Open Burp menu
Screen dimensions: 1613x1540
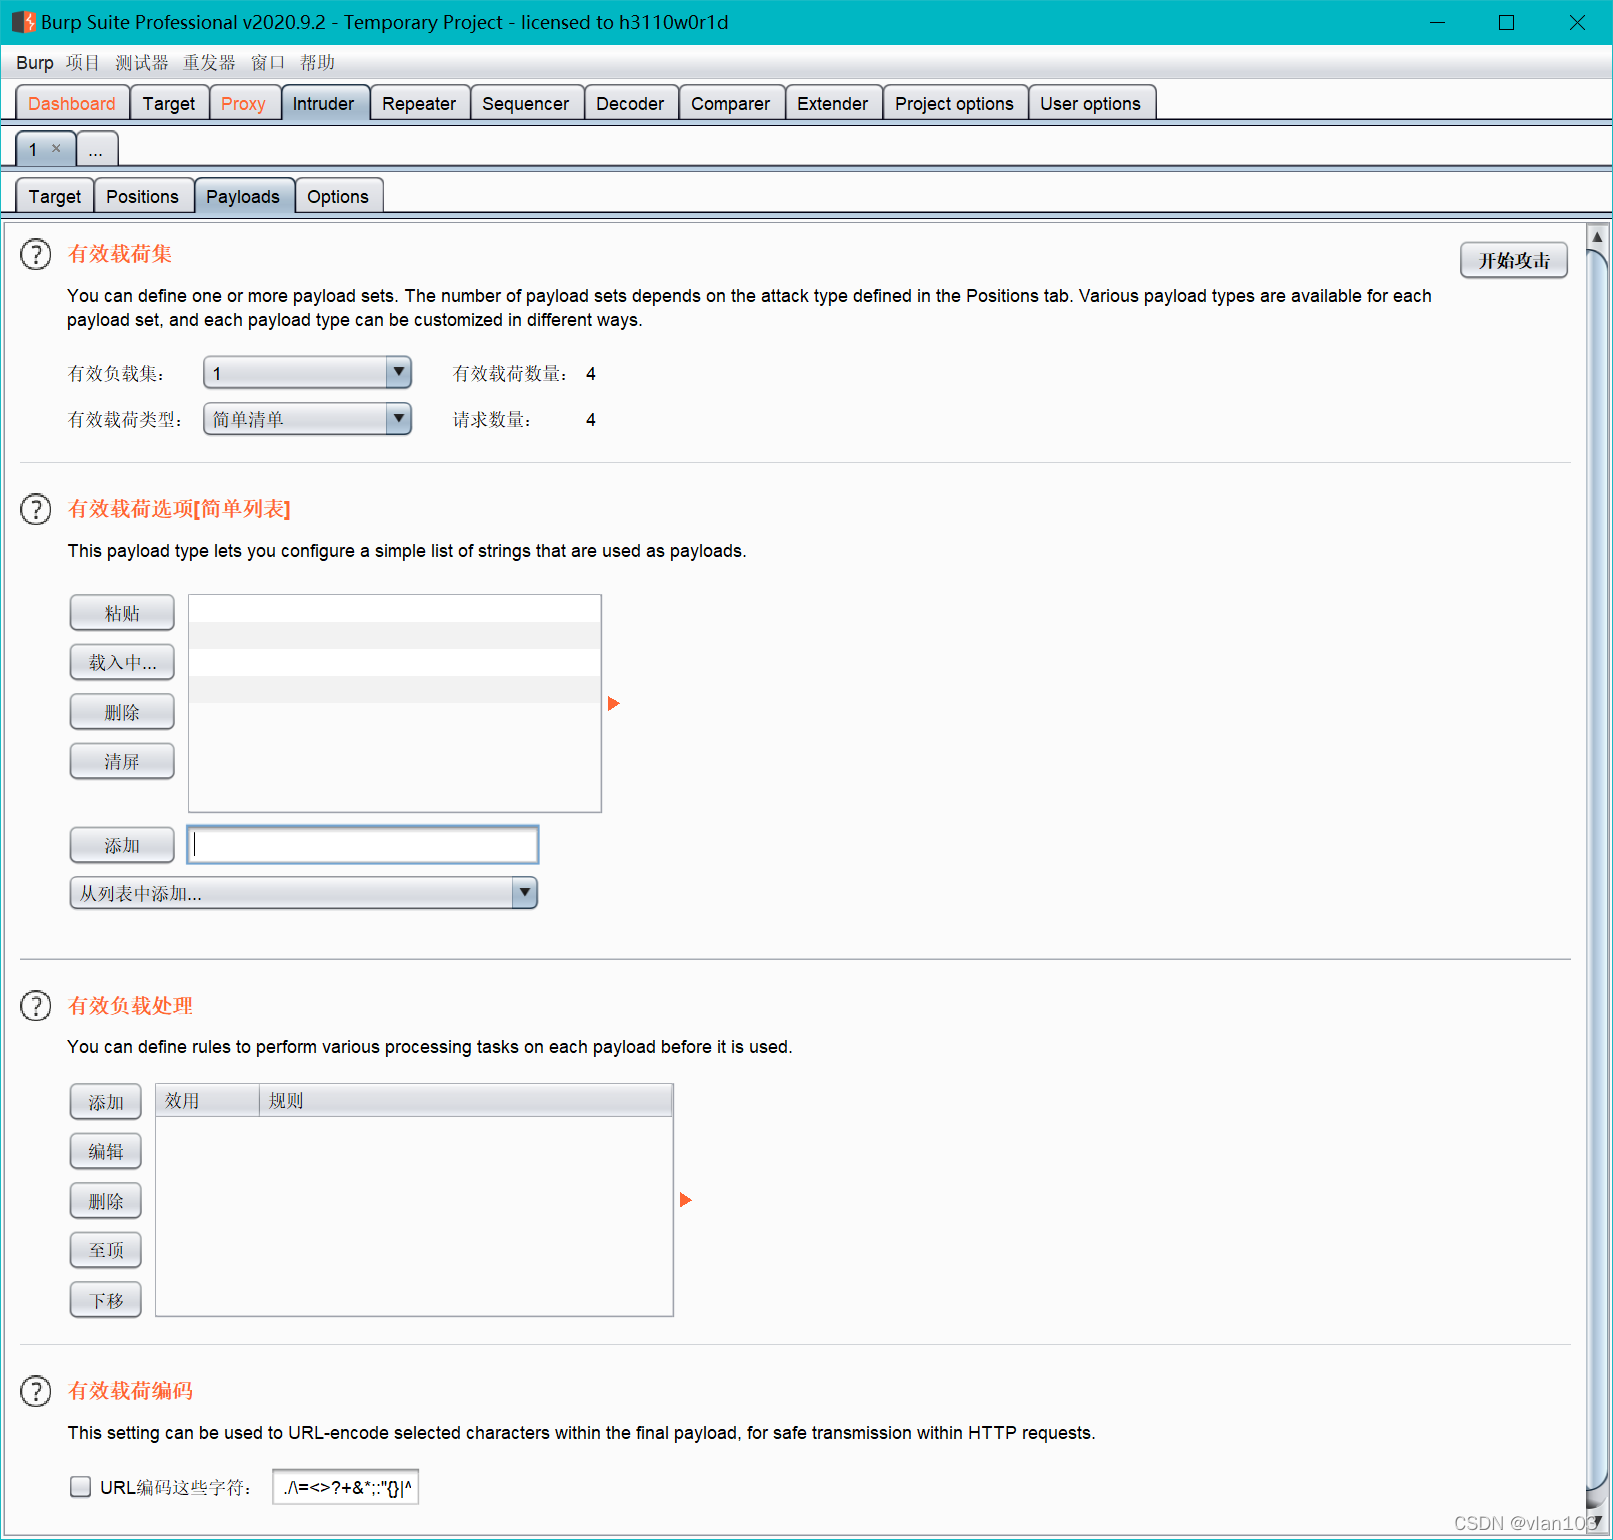(35, 63)
